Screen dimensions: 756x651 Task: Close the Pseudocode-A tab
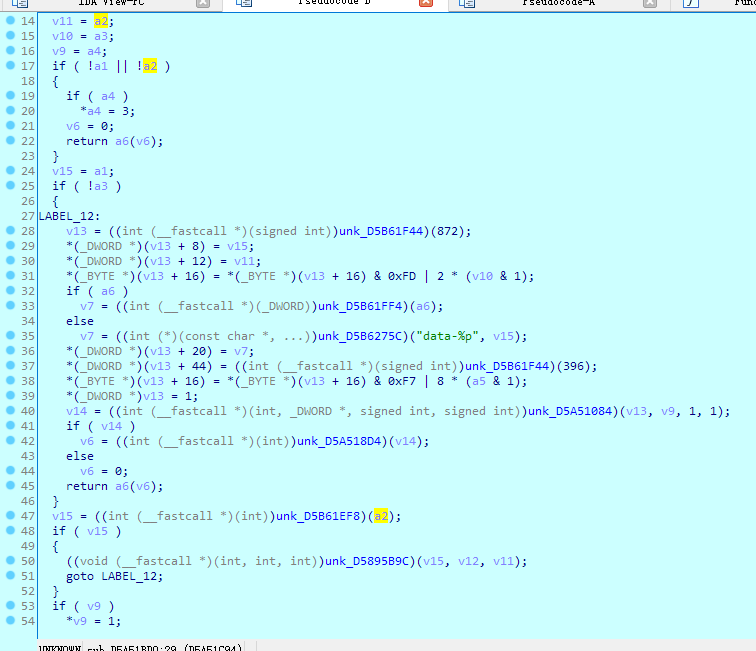click(650, 2)
